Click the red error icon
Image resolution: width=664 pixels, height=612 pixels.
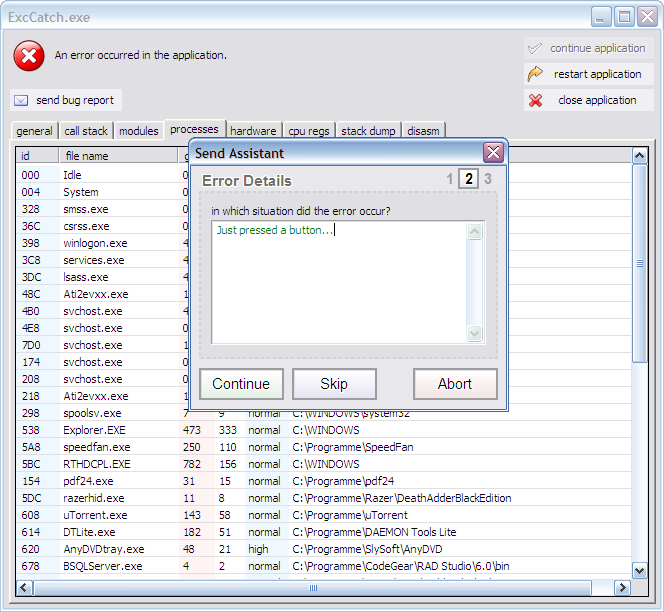29,56
